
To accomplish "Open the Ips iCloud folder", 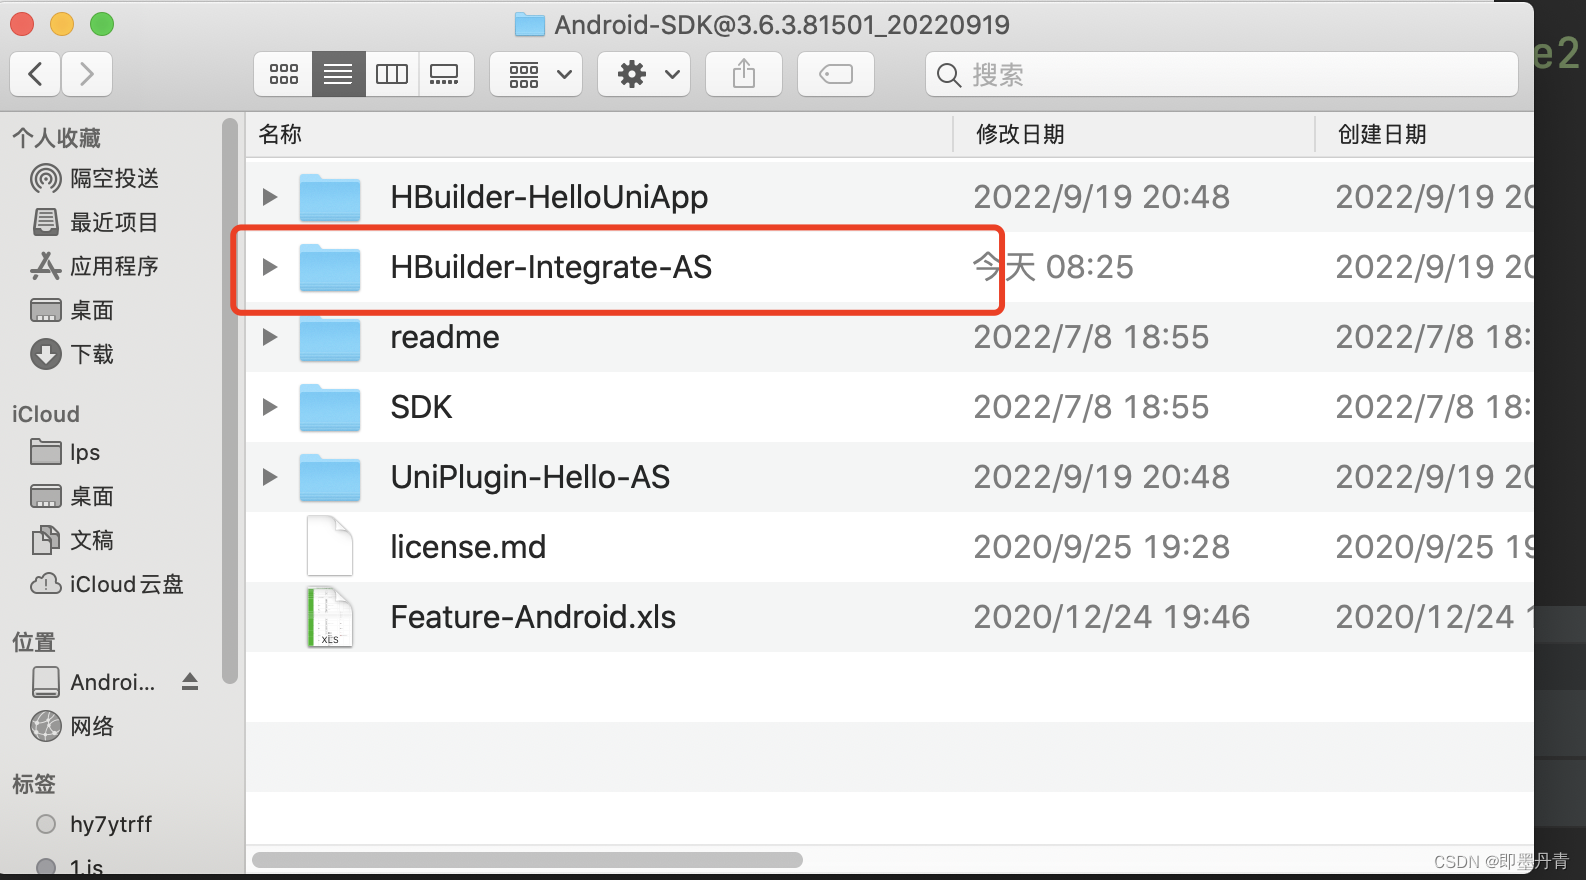I will 65,452.
